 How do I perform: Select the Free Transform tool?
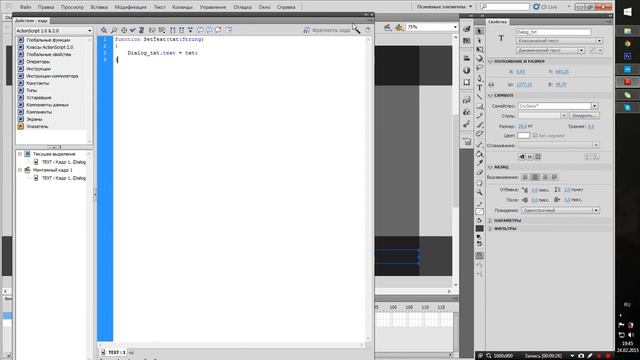point(480,49)
